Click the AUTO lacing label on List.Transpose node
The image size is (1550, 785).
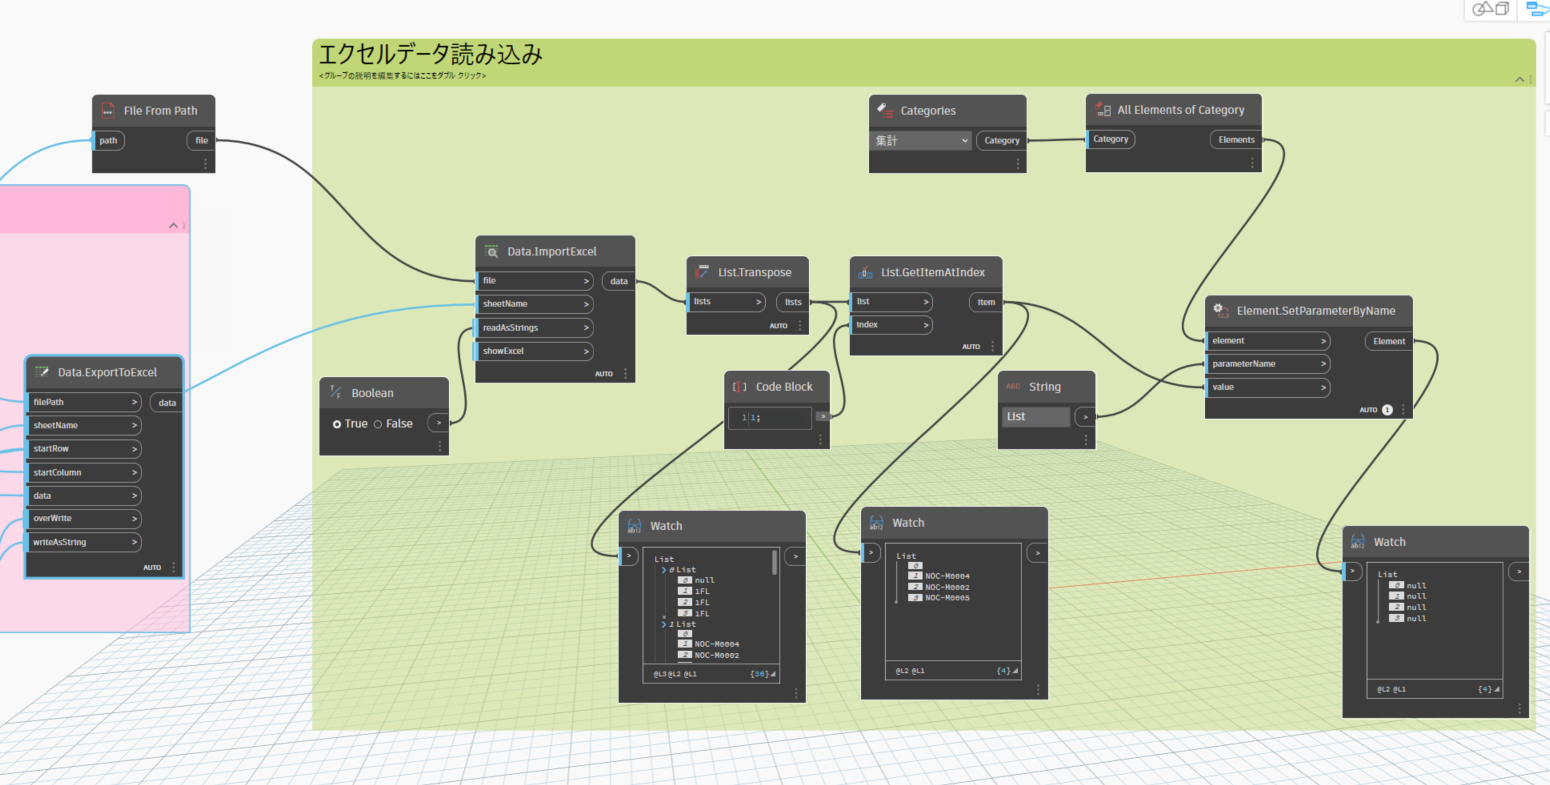(x=778, y=325)
